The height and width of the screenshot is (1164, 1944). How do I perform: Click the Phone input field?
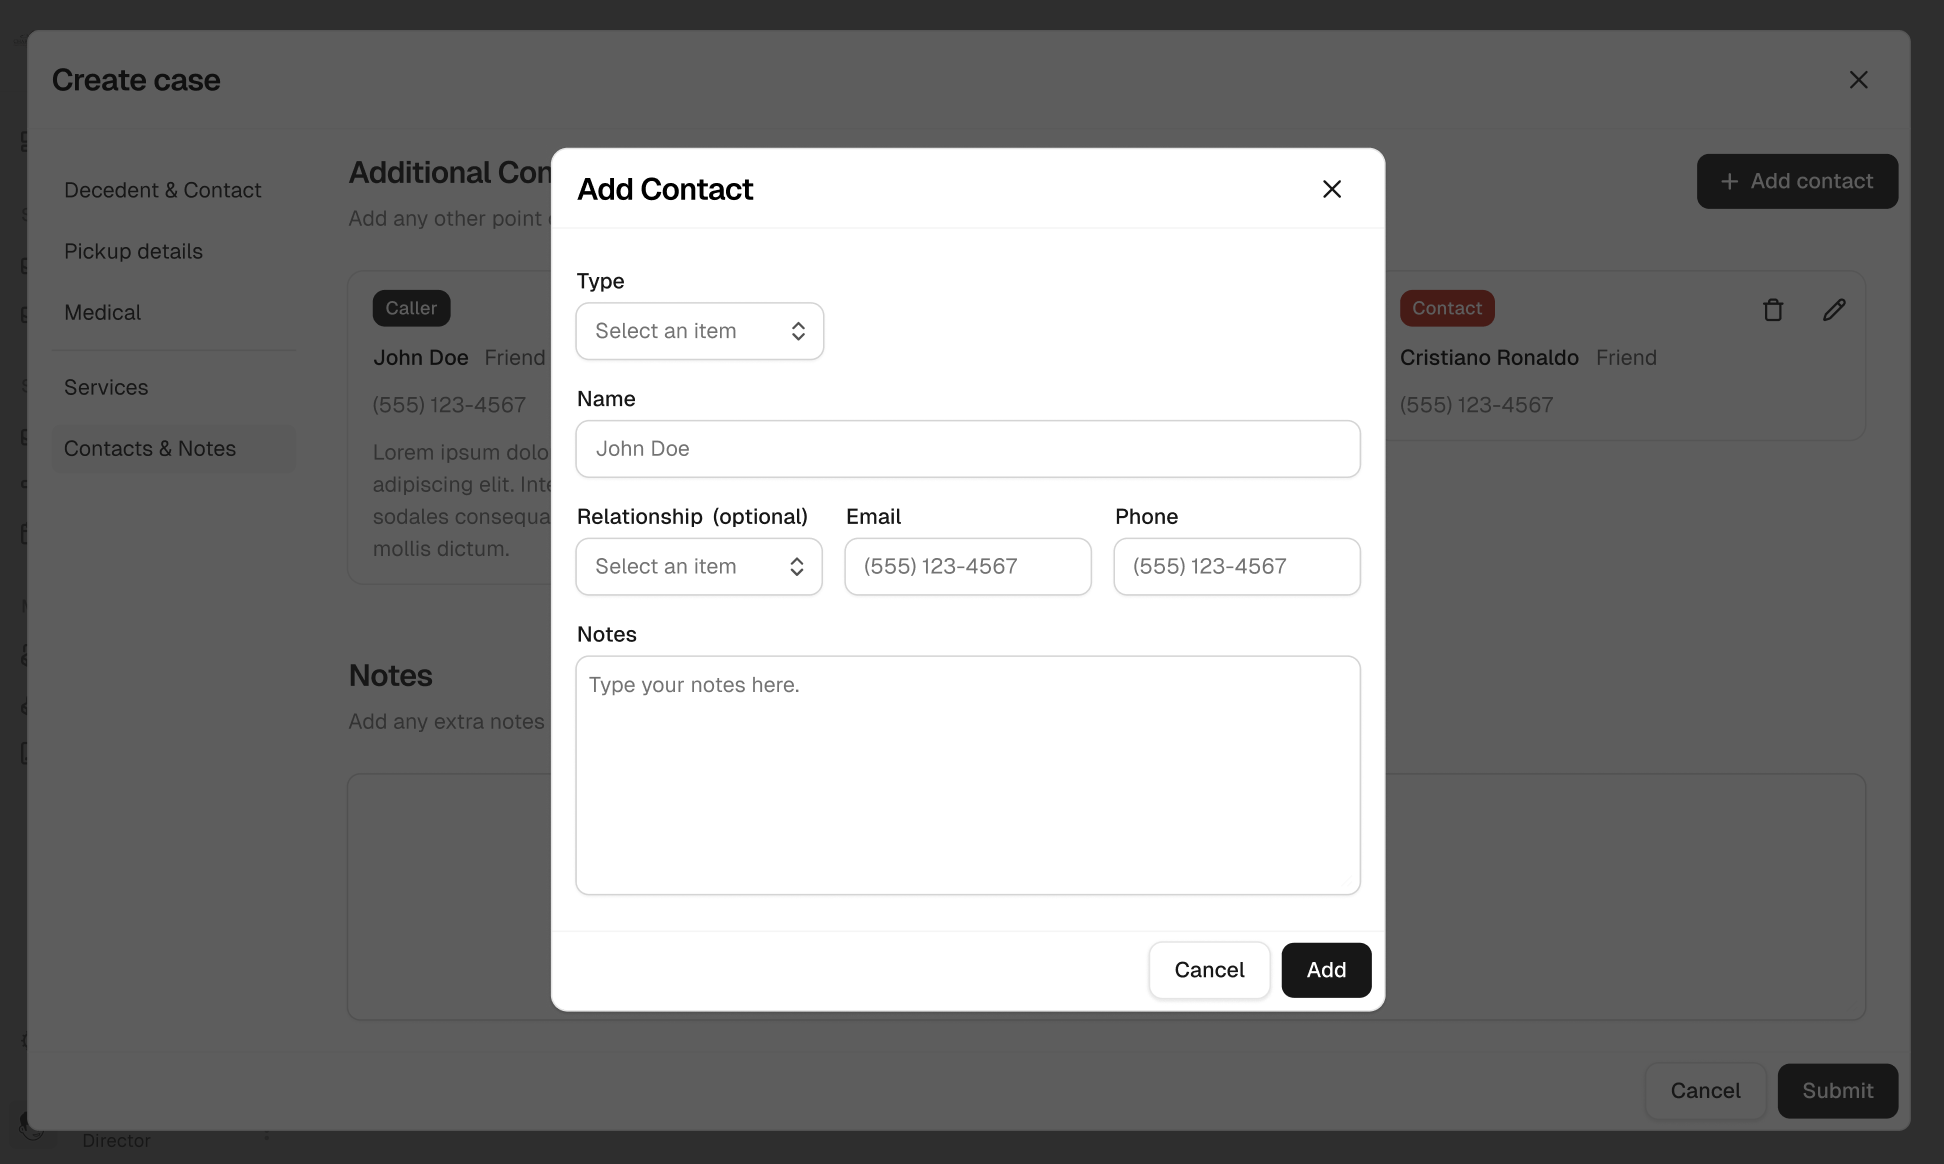tap(1236, 567)
